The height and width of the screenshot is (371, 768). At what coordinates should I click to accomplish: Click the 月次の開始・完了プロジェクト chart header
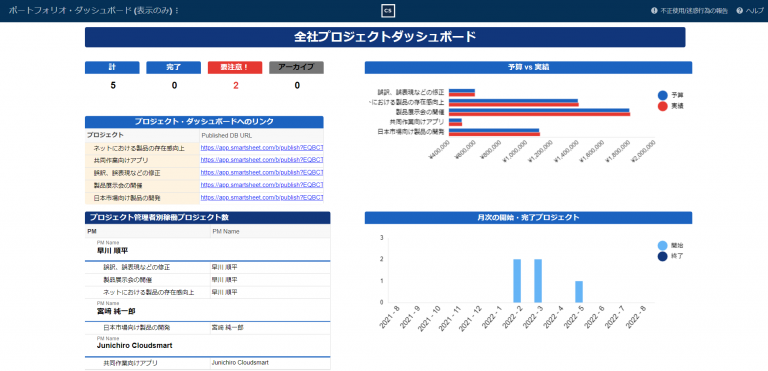click(528, 218)
